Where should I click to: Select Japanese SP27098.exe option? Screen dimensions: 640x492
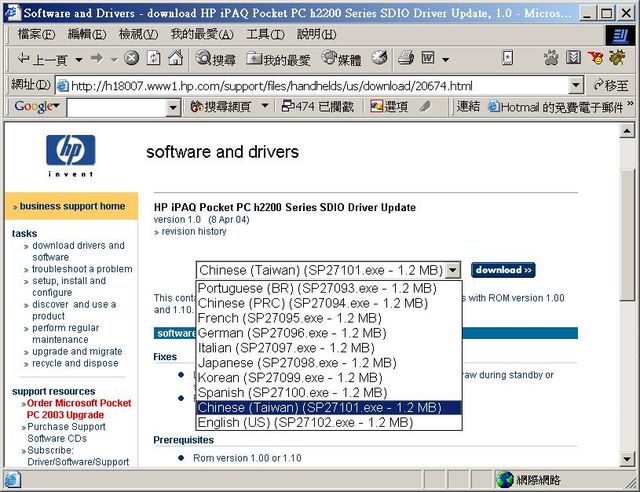(329, 363)
